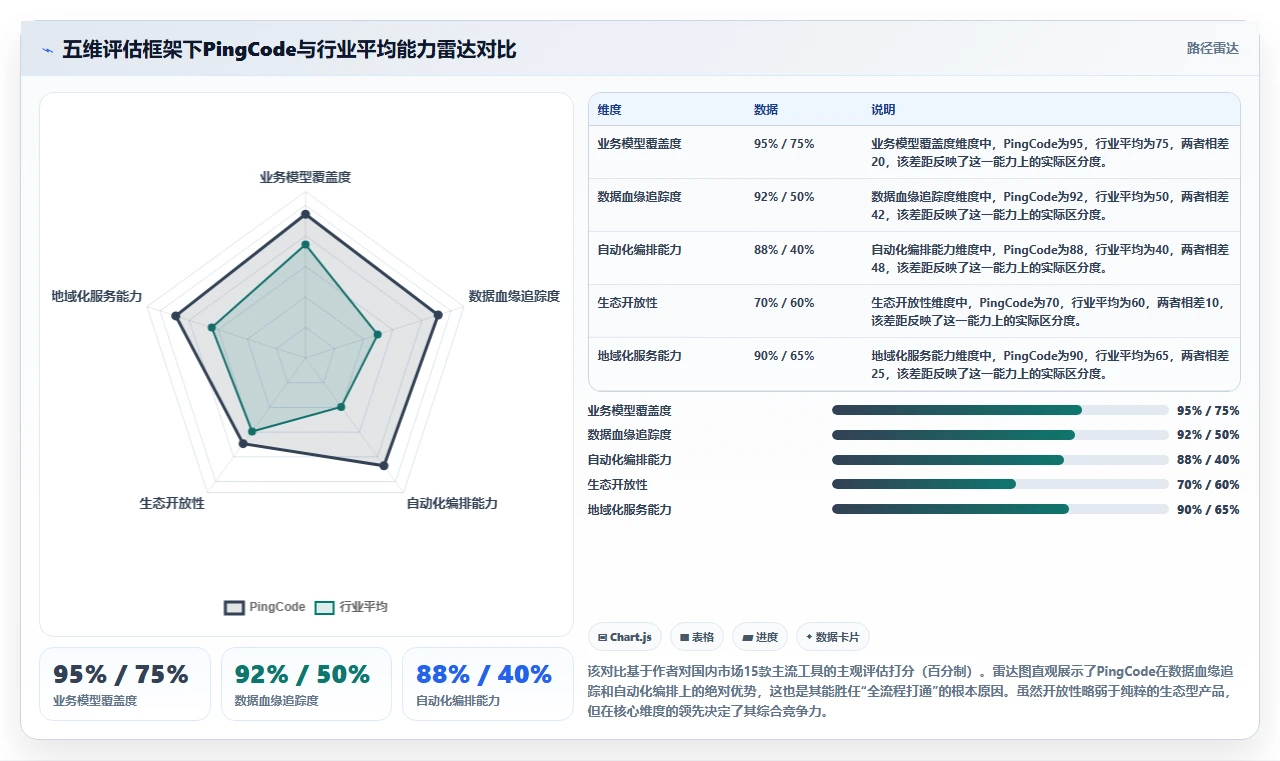Select the 进度 tag

(760, 637)
